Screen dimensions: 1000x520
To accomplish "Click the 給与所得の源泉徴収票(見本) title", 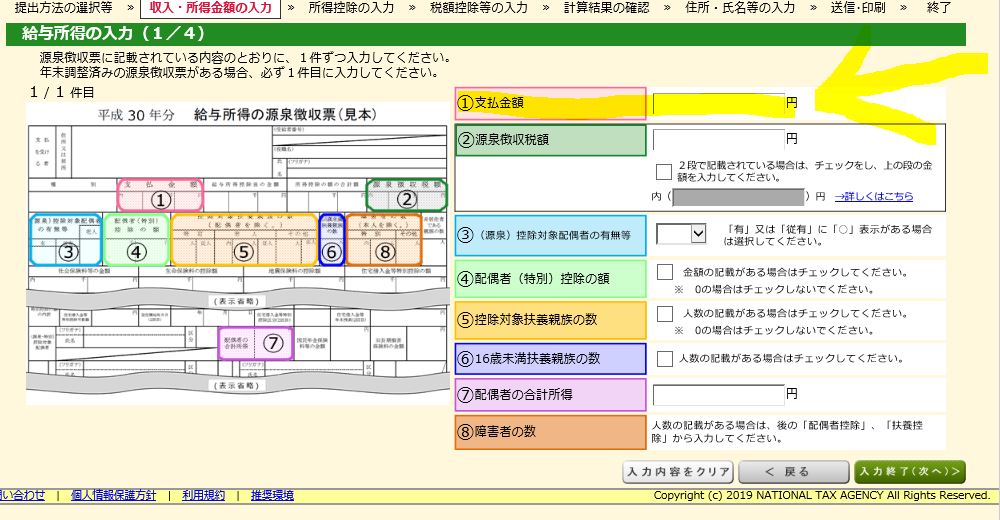I will coord(285,115).
